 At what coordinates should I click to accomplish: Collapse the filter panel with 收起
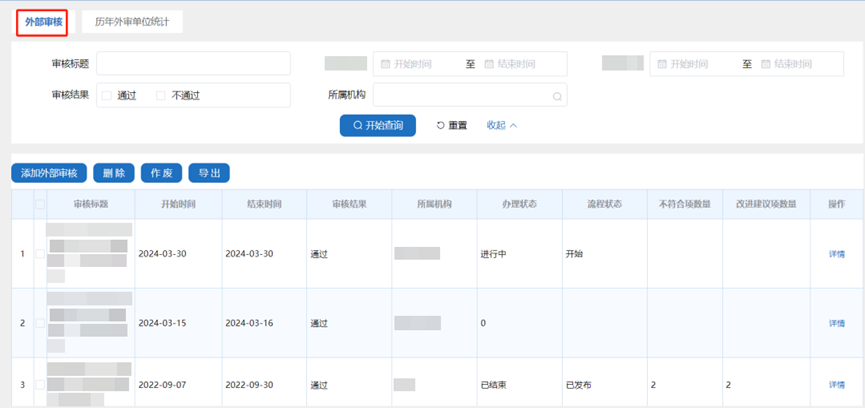502,126
